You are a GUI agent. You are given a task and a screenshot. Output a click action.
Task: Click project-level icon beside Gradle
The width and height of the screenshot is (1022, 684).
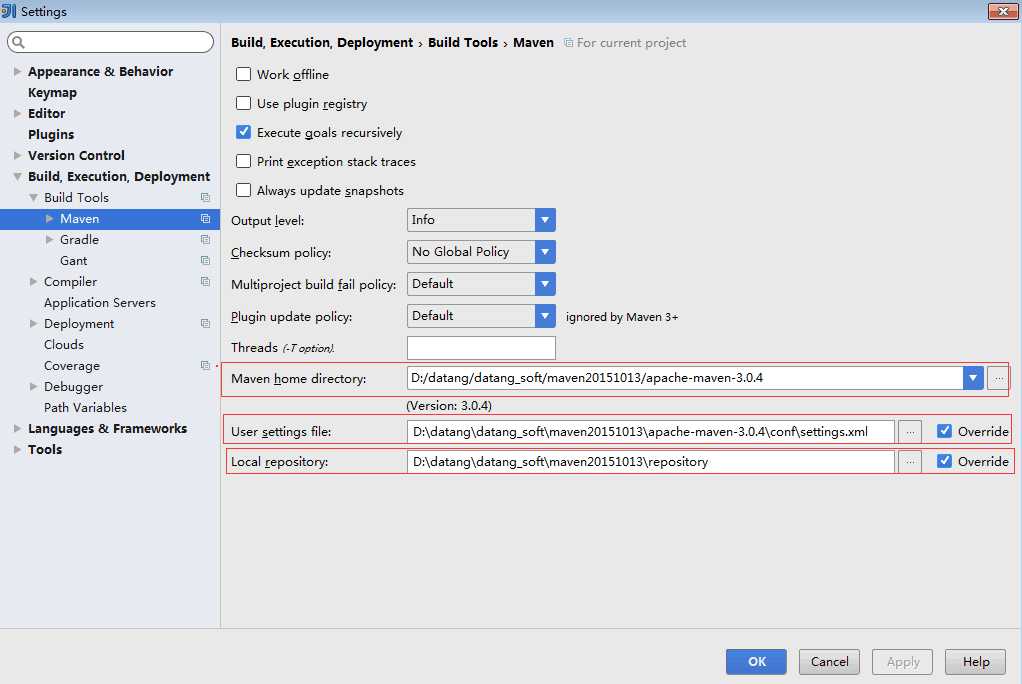pyautogui.click(x=205, y=240)
